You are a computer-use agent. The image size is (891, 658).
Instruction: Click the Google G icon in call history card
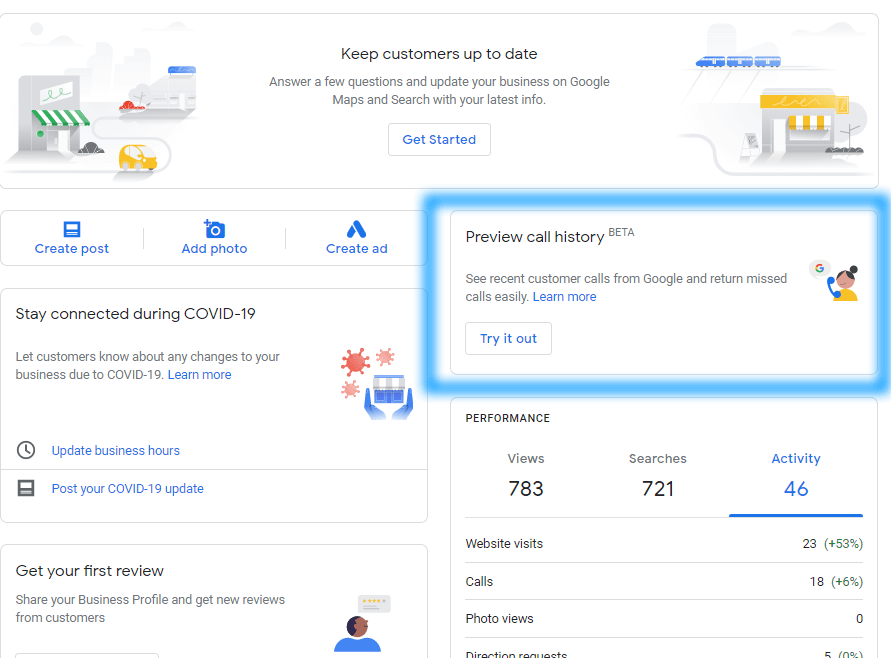[x=819, y=268]
